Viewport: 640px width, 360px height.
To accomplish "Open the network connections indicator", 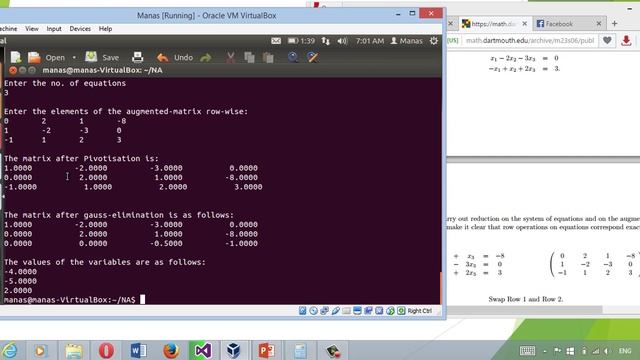I will pyautogui.click(x=325, y=41).
